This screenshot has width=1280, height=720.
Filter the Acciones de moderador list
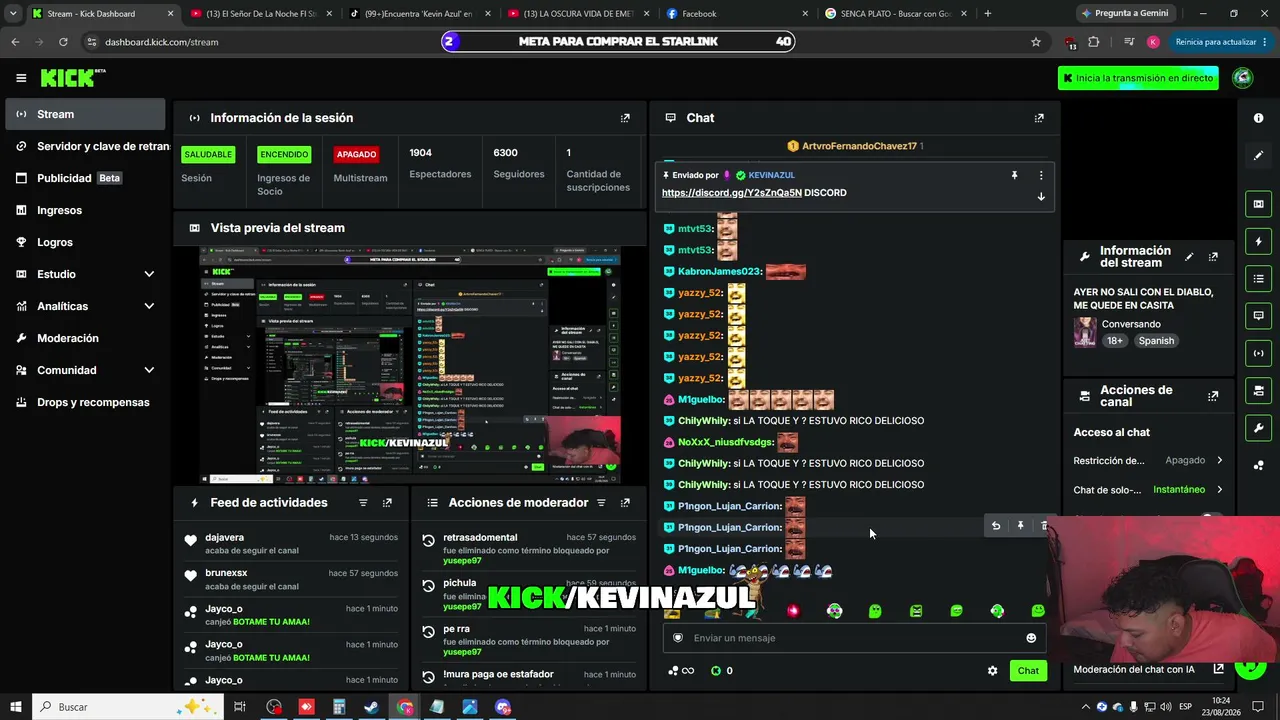601,503
